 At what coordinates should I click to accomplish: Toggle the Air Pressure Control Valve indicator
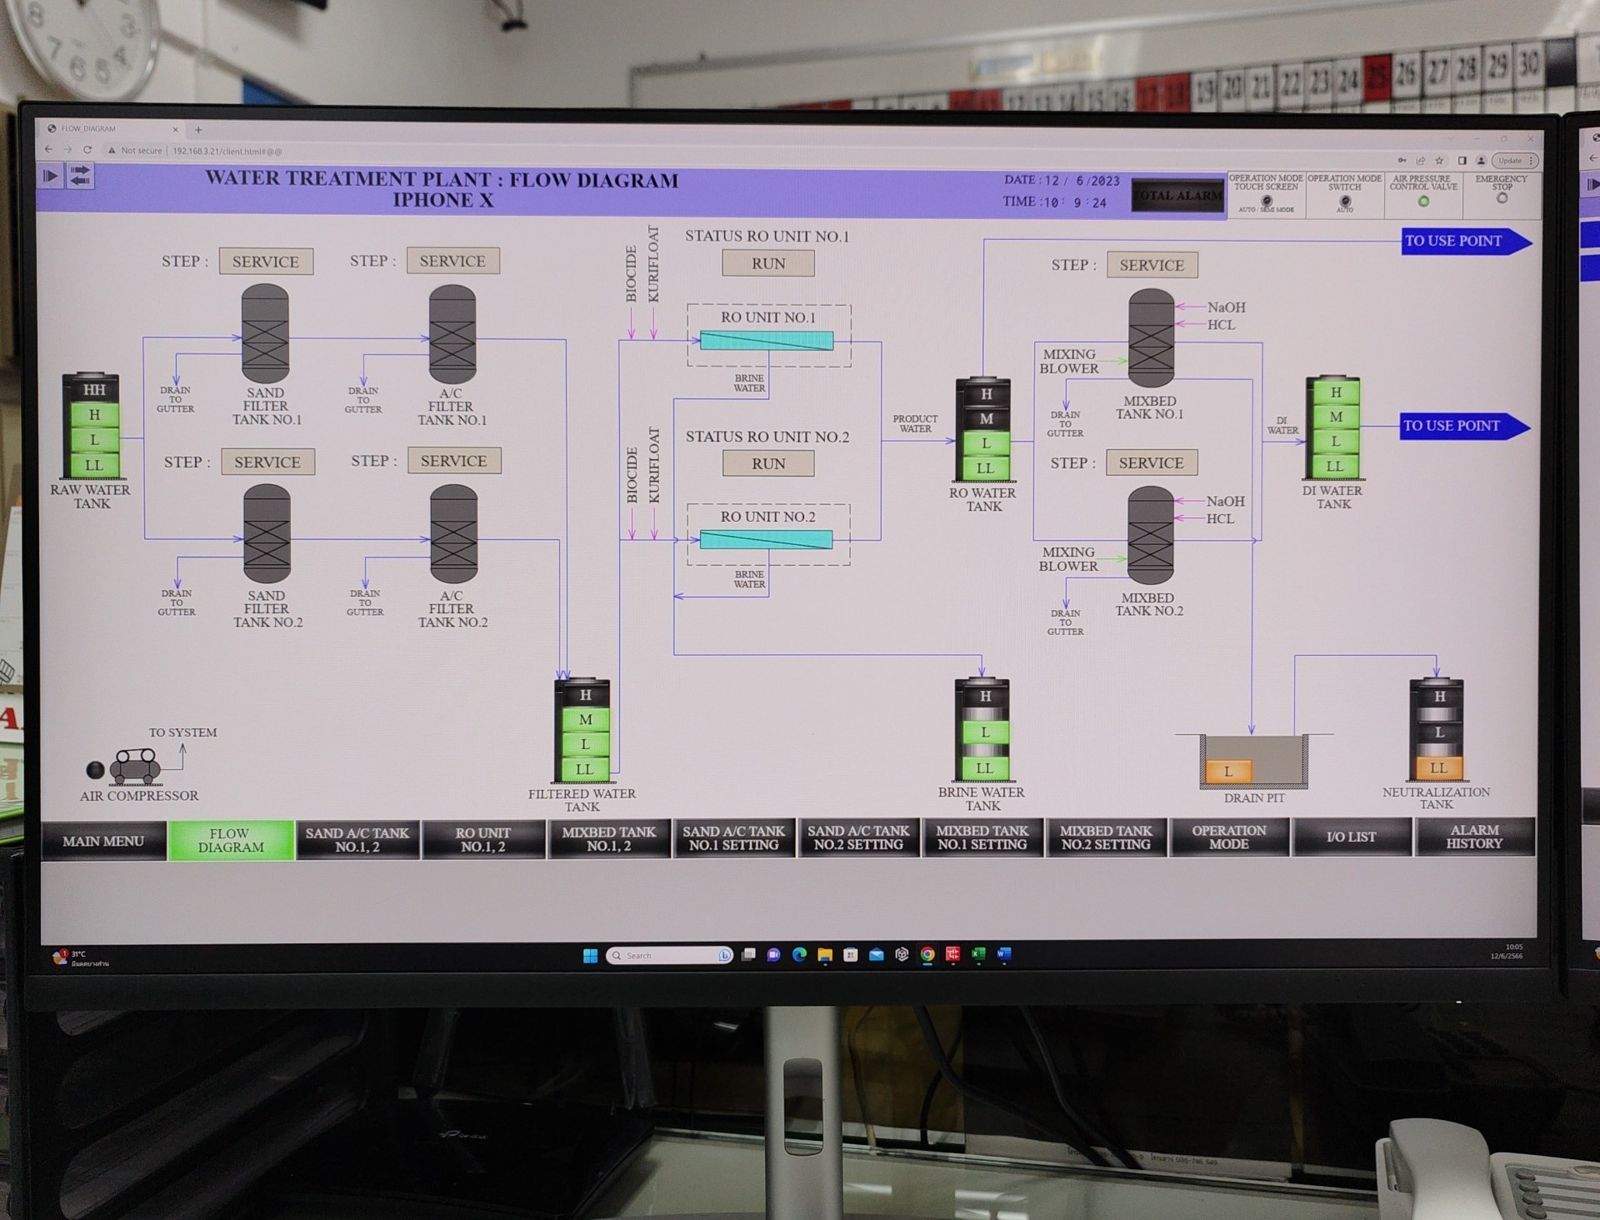(x=1423, y=201)
